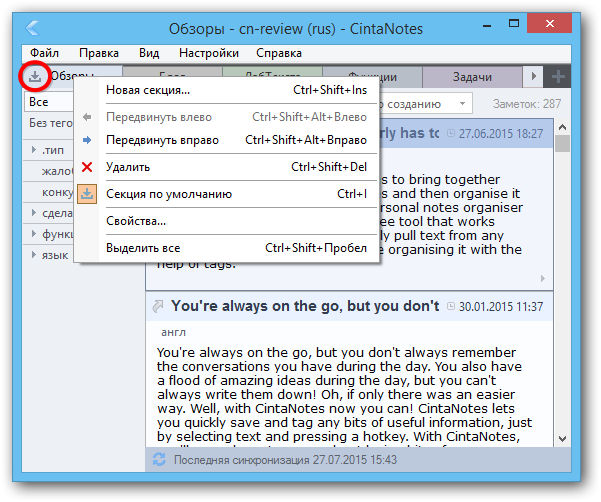Open the Настройки menu
Image resolution: width=601 pixels, height=502 pixels.
point(209,53)
